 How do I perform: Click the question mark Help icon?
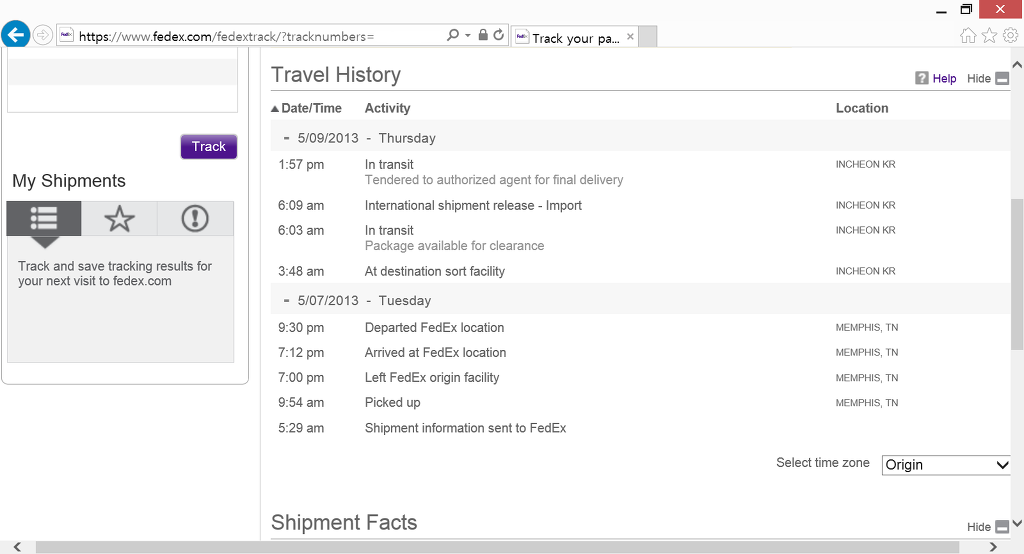(x=922, y=78)
